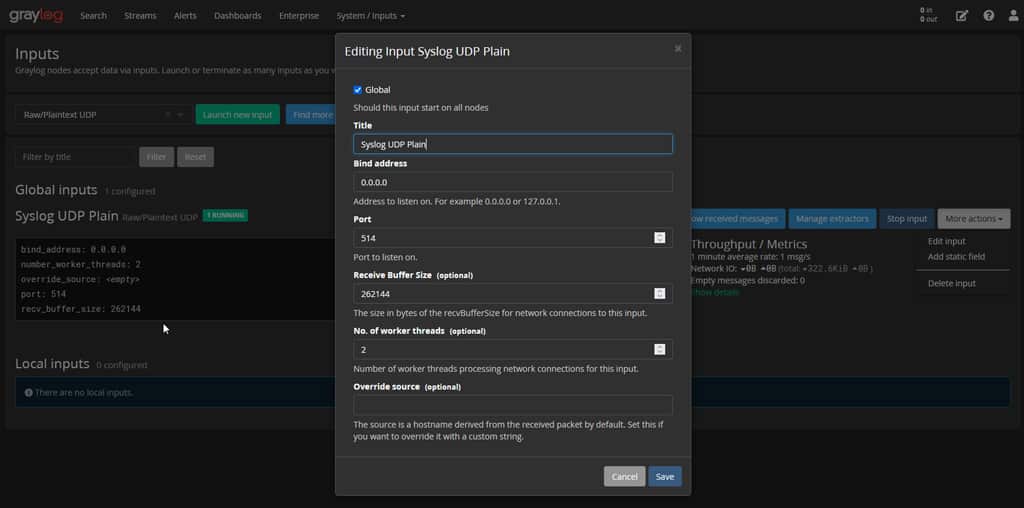Click the 'port: 514' config line
Viewport: 1024px width, 508px height.
tap(43, 294)
